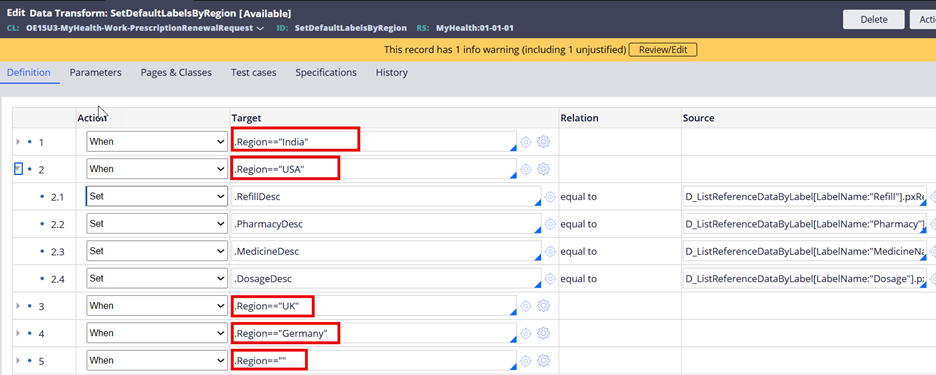Click the gear icon beside .Region=="UK"
The height and width of the screenshot is (375, 936).
543,306
